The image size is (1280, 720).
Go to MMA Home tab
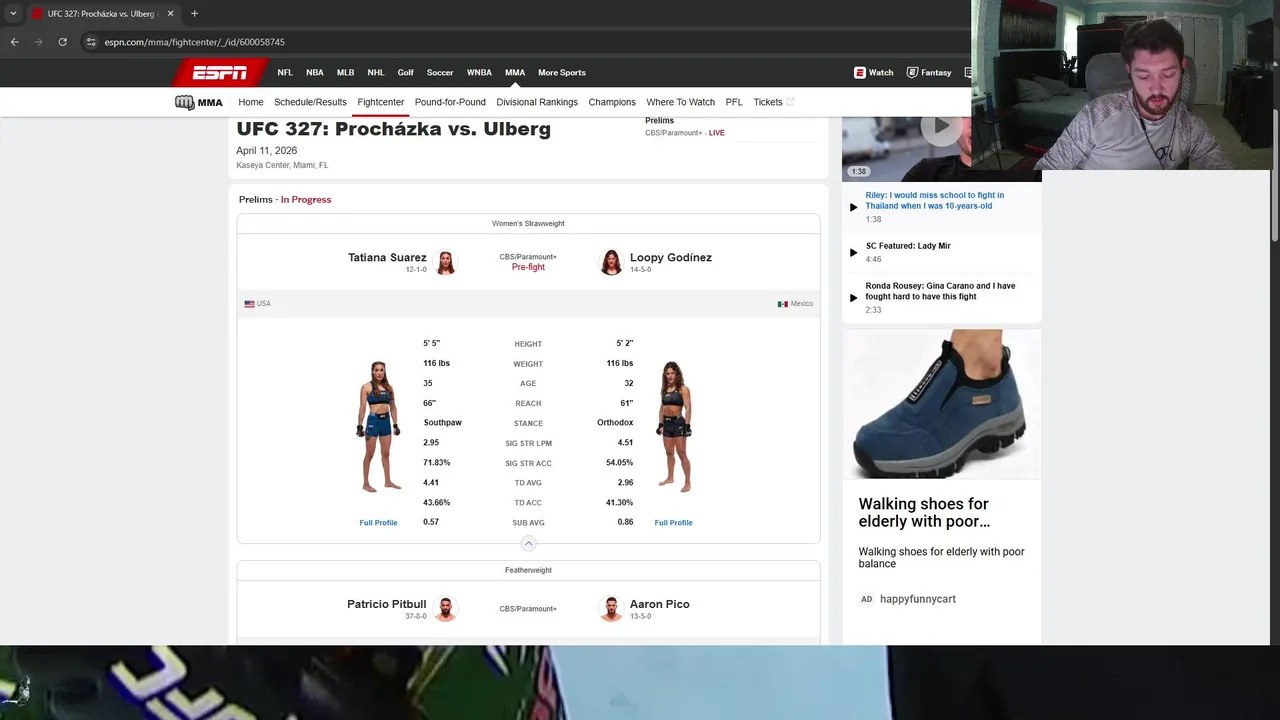click(251, 102)
